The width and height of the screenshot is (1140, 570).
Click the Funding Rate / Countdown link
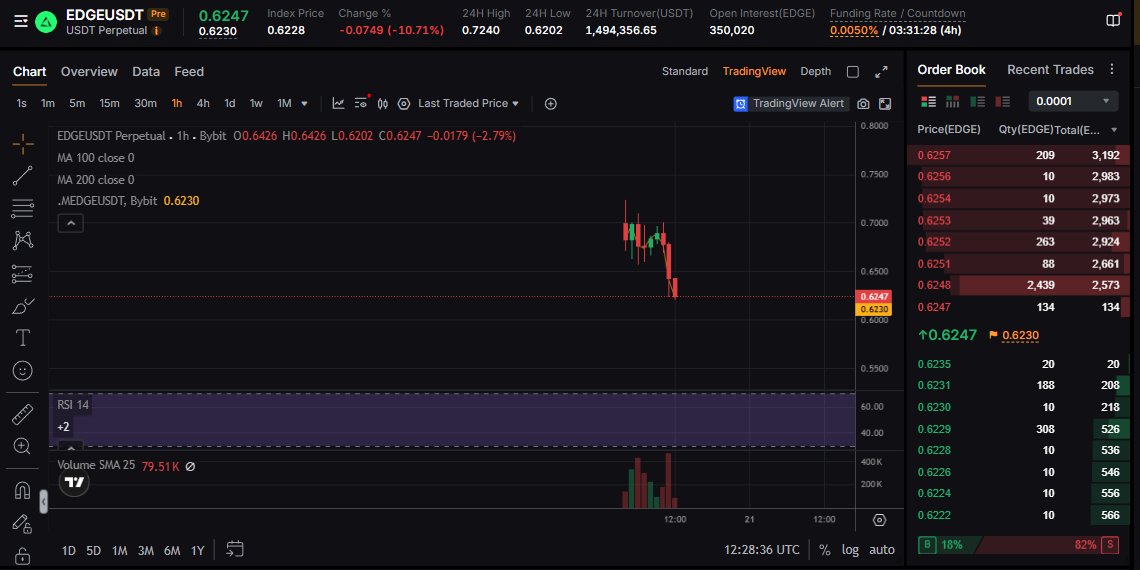(x=898, y=13)
